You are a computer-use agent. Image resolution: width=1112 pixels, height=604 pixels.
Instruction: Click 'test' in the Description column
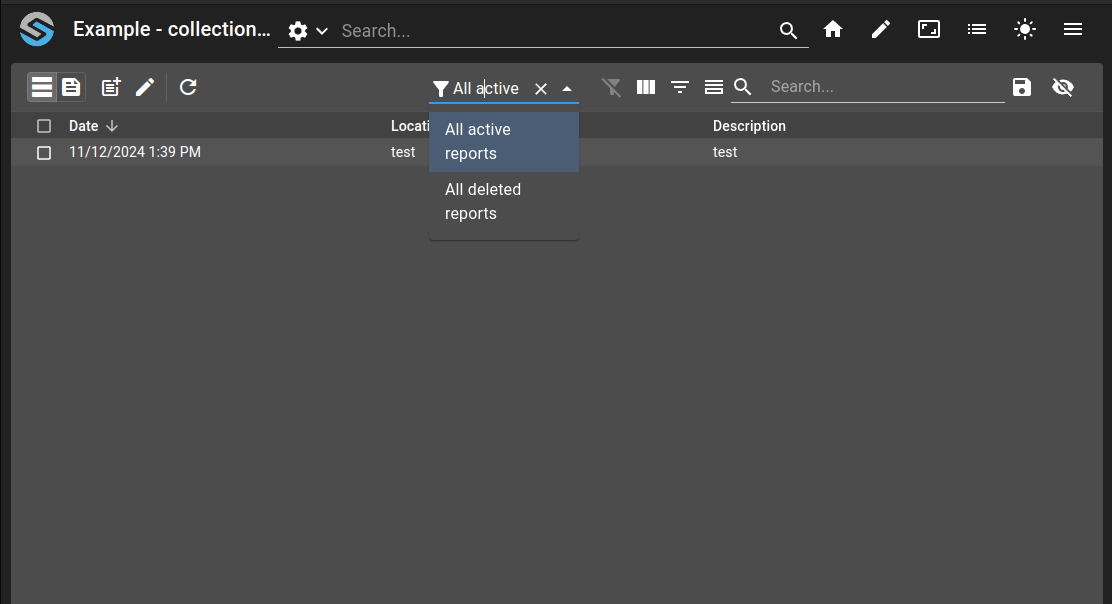pyautogui.click(x=725, y=152)
